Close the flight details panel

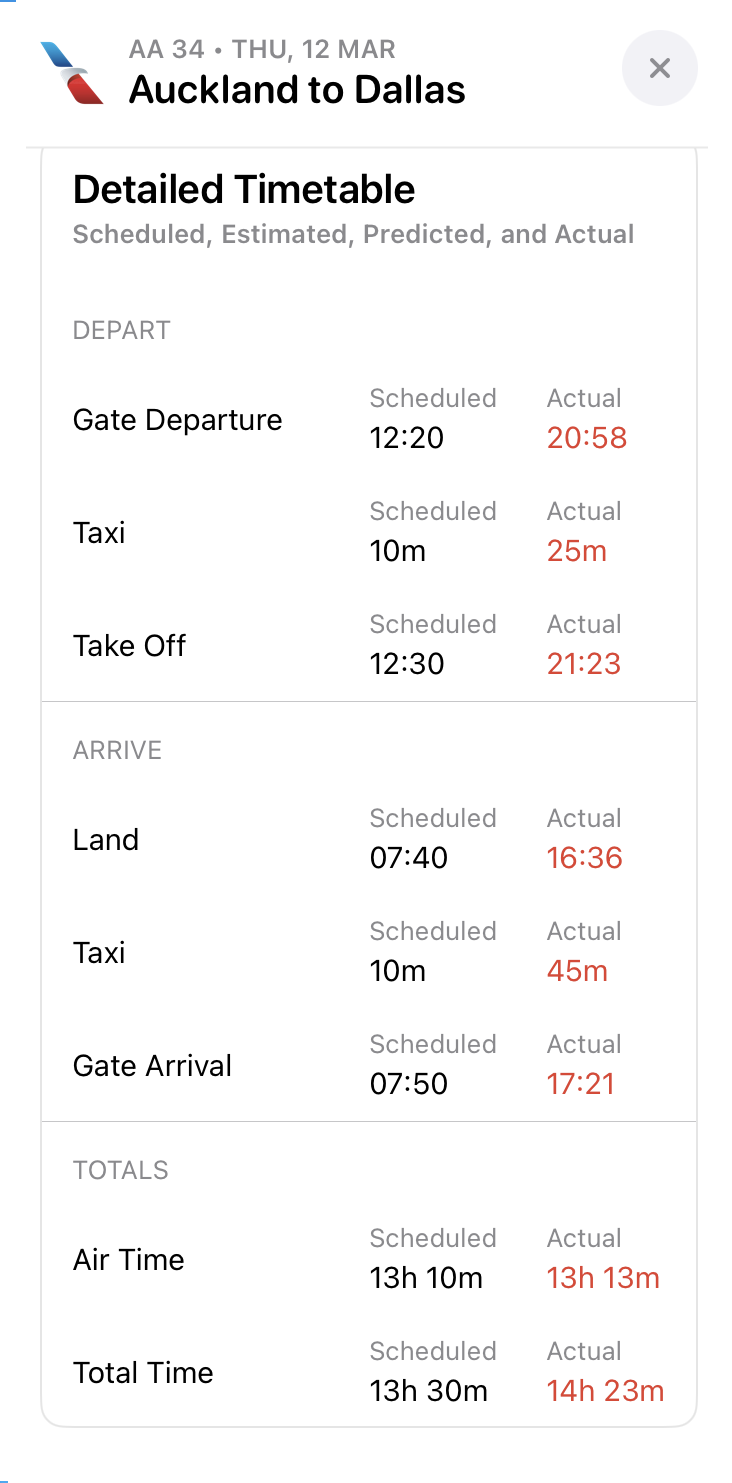[x=659, y=68]
